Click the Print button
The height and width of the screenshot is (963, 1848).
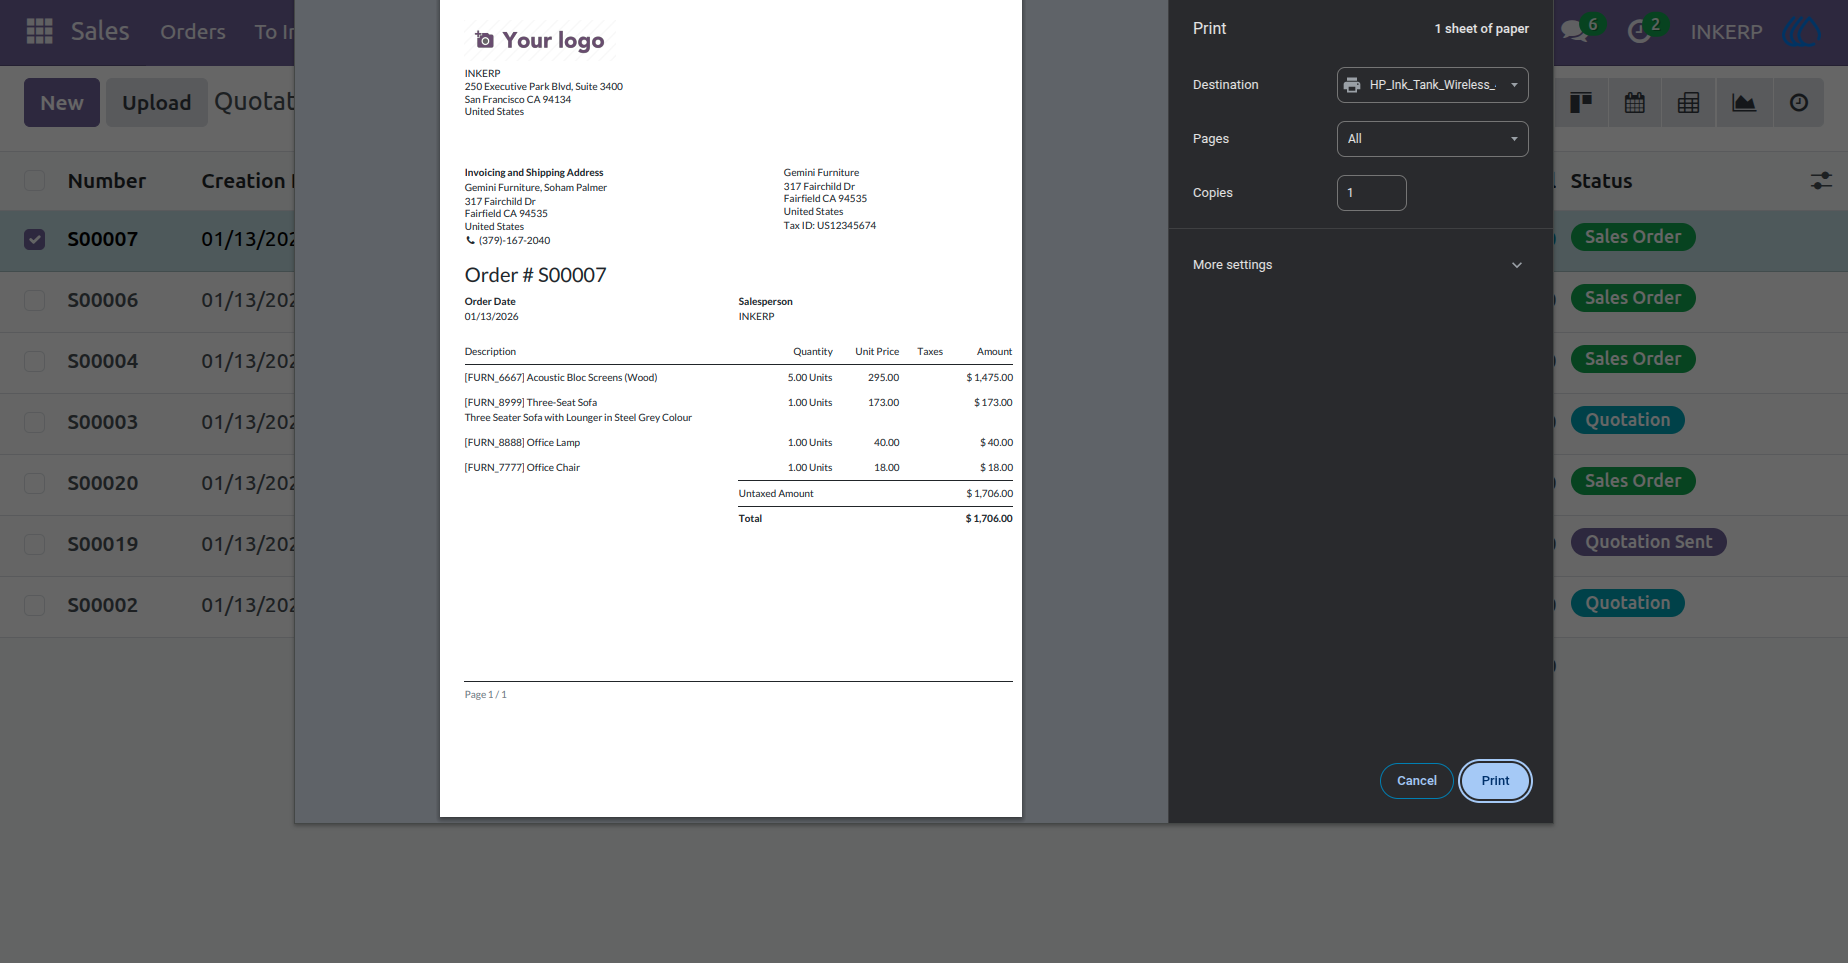(1495, 781)
